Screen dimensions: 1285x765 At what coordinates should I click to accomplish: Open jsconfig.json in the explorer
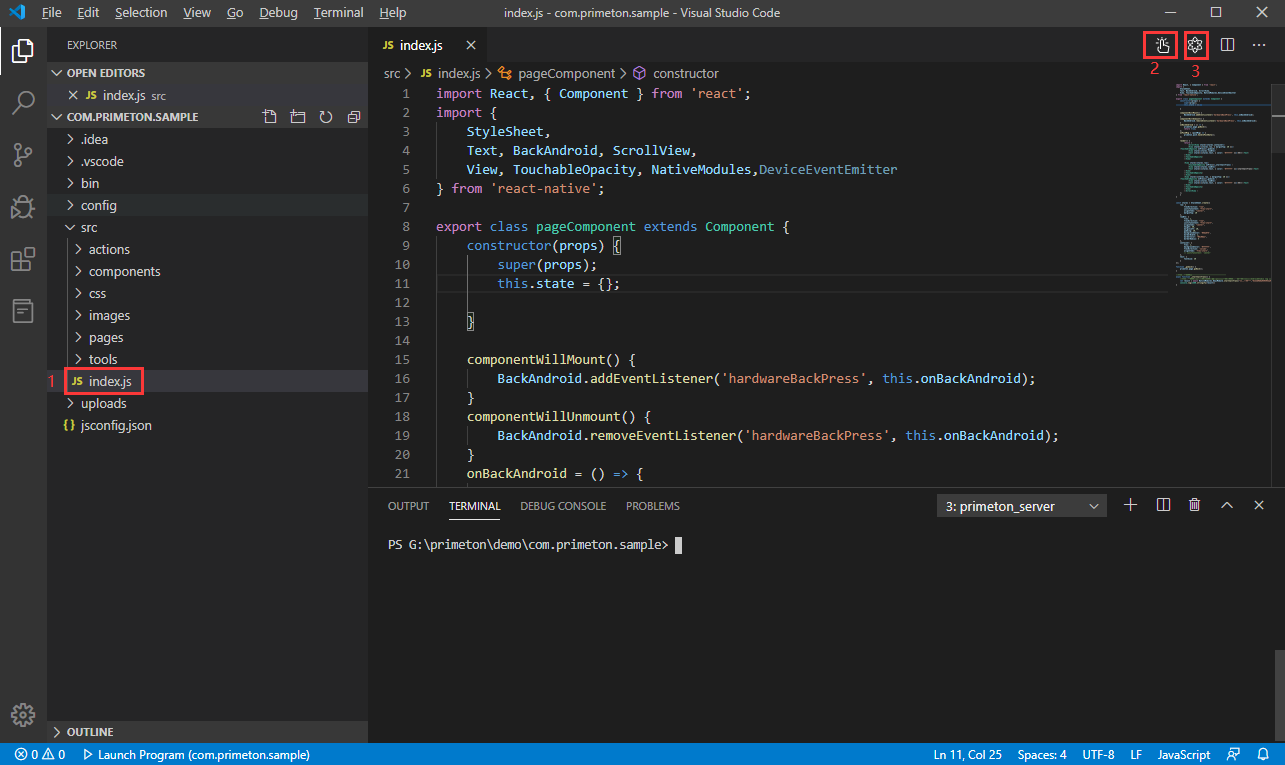click(x=116, y=425)
